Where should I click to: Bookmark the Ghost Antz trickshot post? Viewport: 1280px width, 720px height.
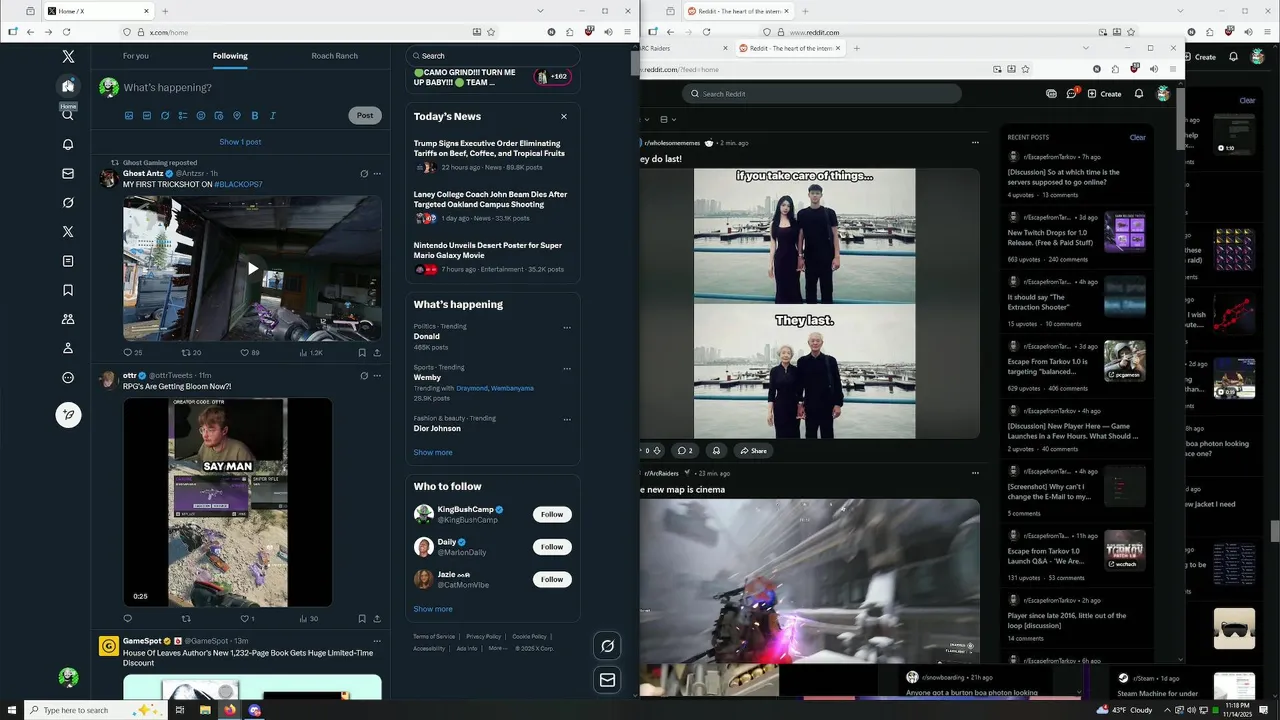[x=362, y=352]
